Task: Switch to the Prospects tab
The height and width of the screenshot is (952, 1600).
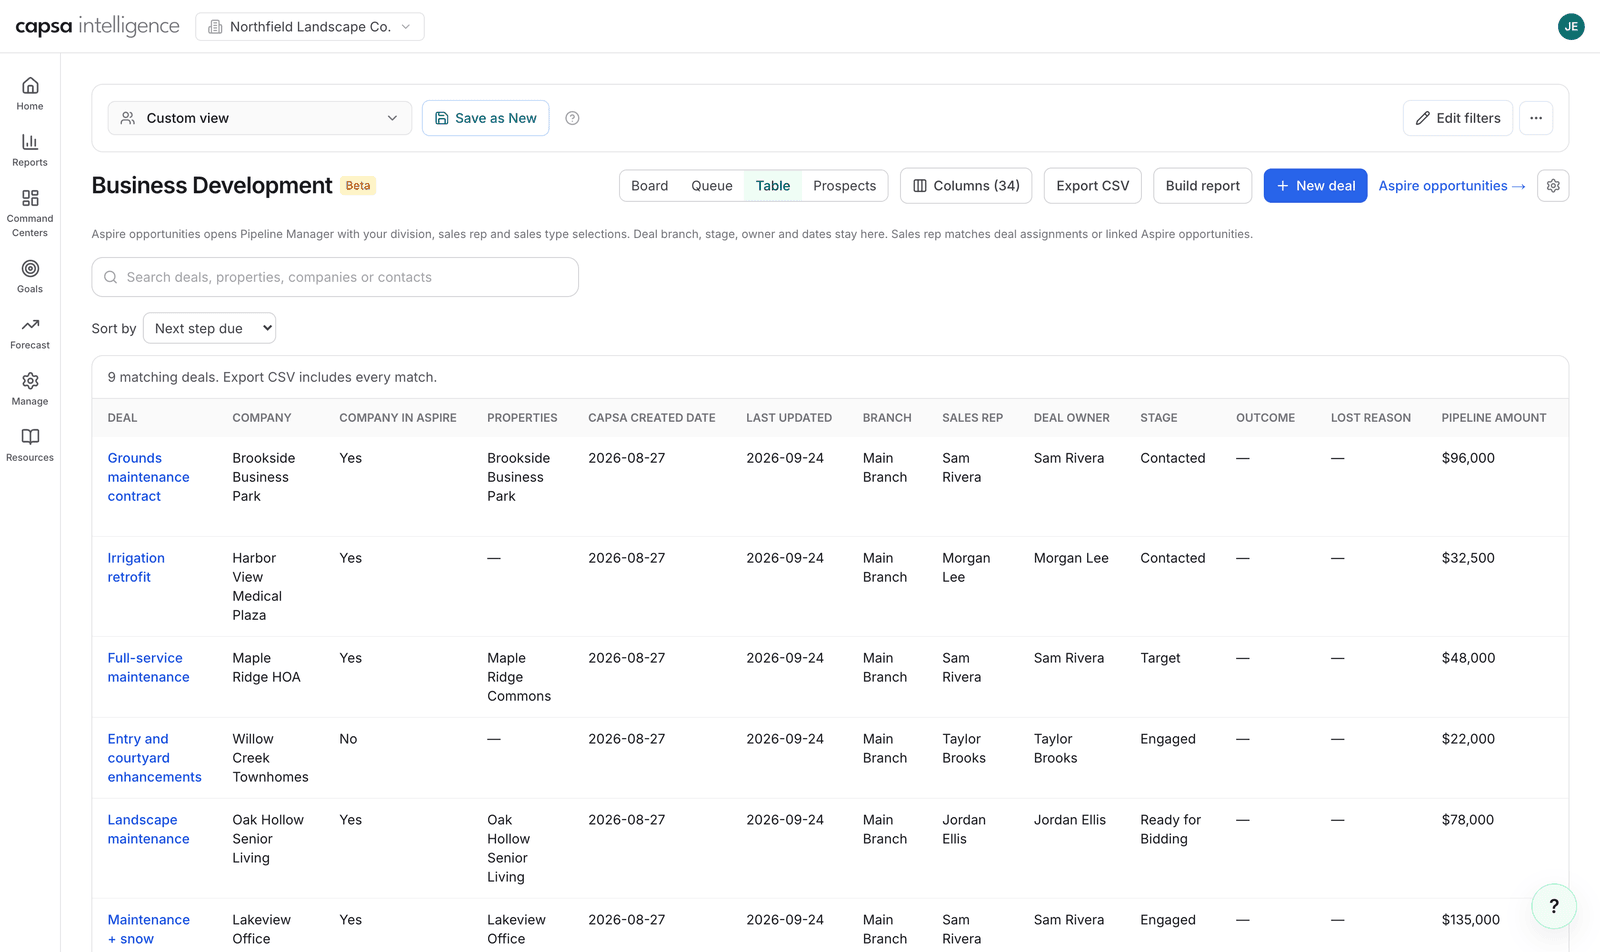Action: [844, 186]
